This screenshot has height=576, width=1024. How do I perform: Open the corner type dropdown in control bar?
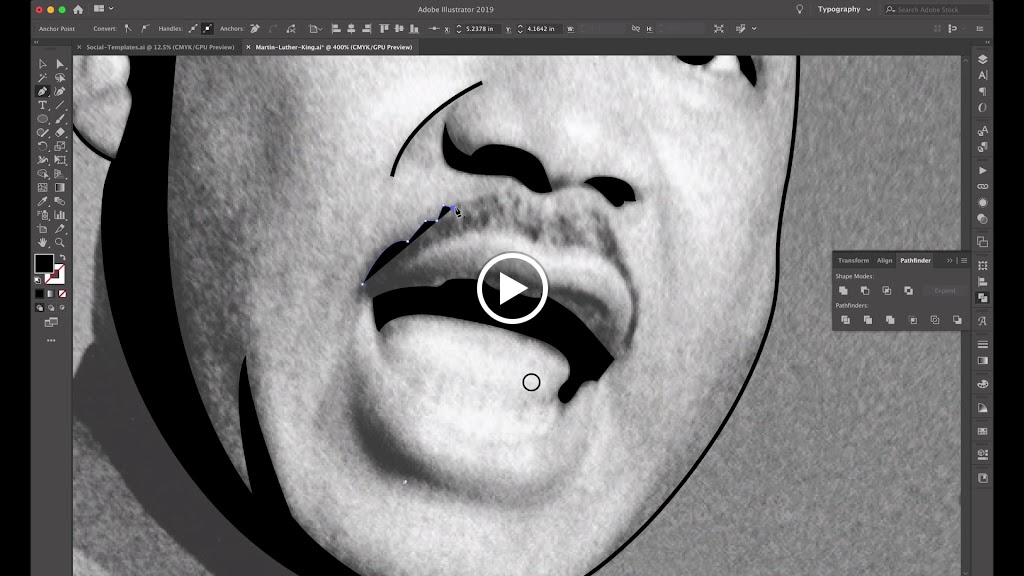coord(316,29)
